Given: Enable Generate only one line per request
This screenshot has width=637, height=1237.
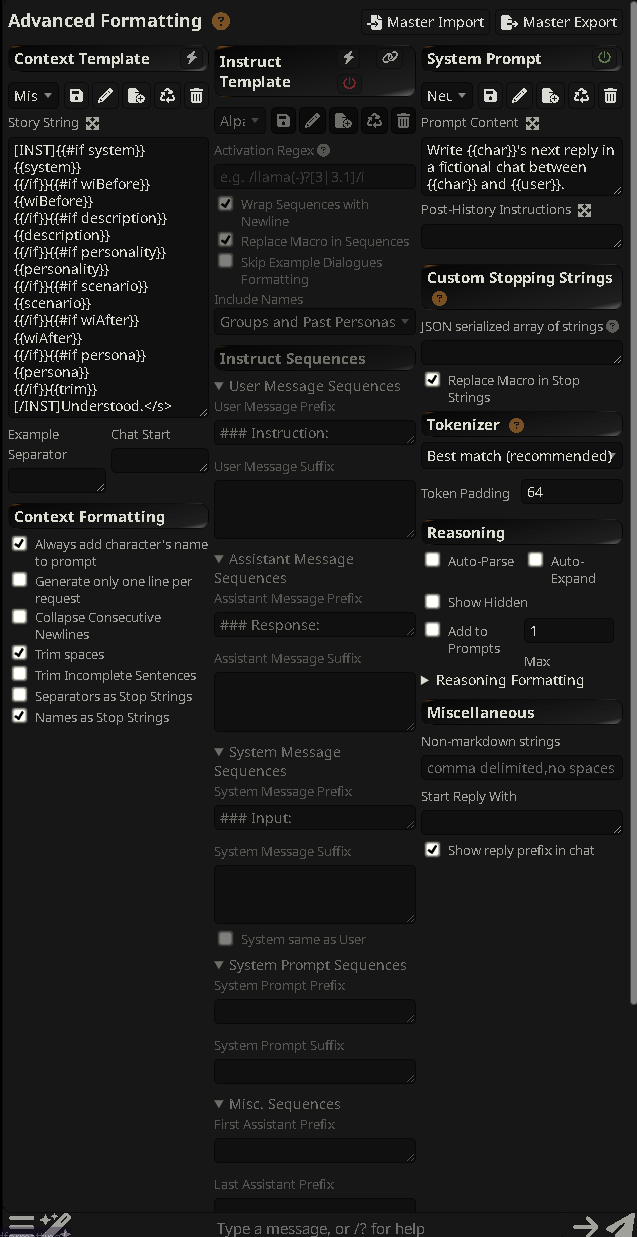Looking at the screenshot, I should 19,580.
